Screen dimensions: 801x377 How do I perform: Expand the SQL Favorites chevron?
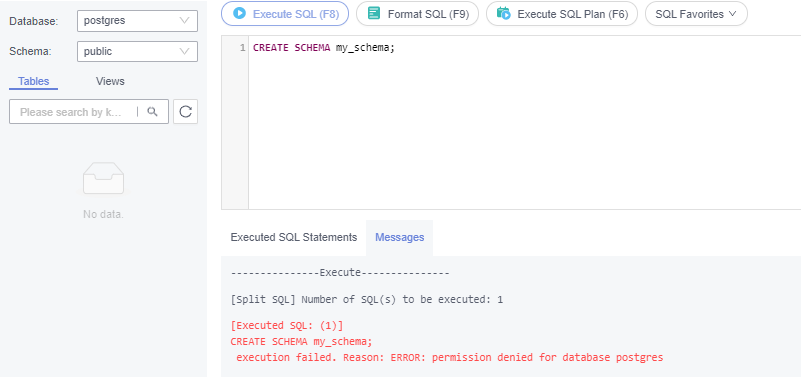[x=733, y=14]
